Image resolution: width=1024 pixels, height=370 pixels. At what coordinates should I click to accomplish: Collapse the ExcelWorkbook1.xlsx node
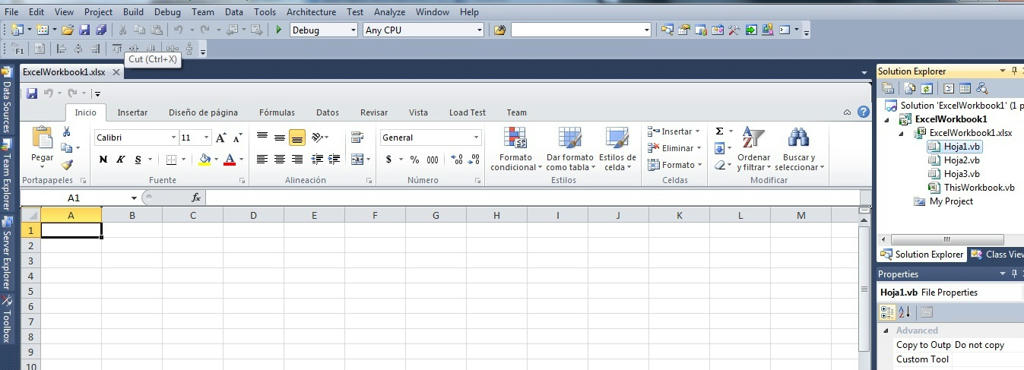[x=902, y=133]
